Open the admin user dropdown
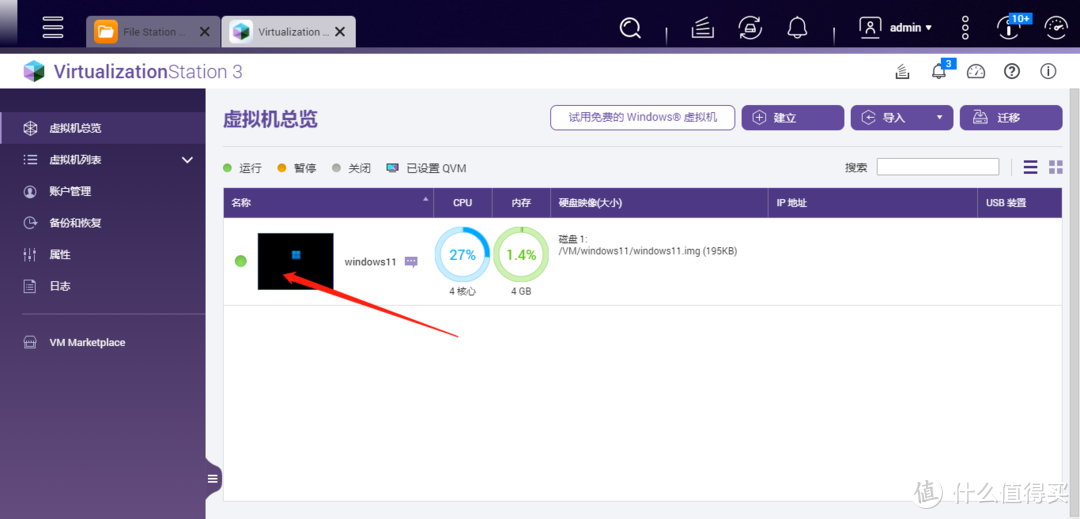The width and height of the screenshot is (1080, 519). click(895, 28)
